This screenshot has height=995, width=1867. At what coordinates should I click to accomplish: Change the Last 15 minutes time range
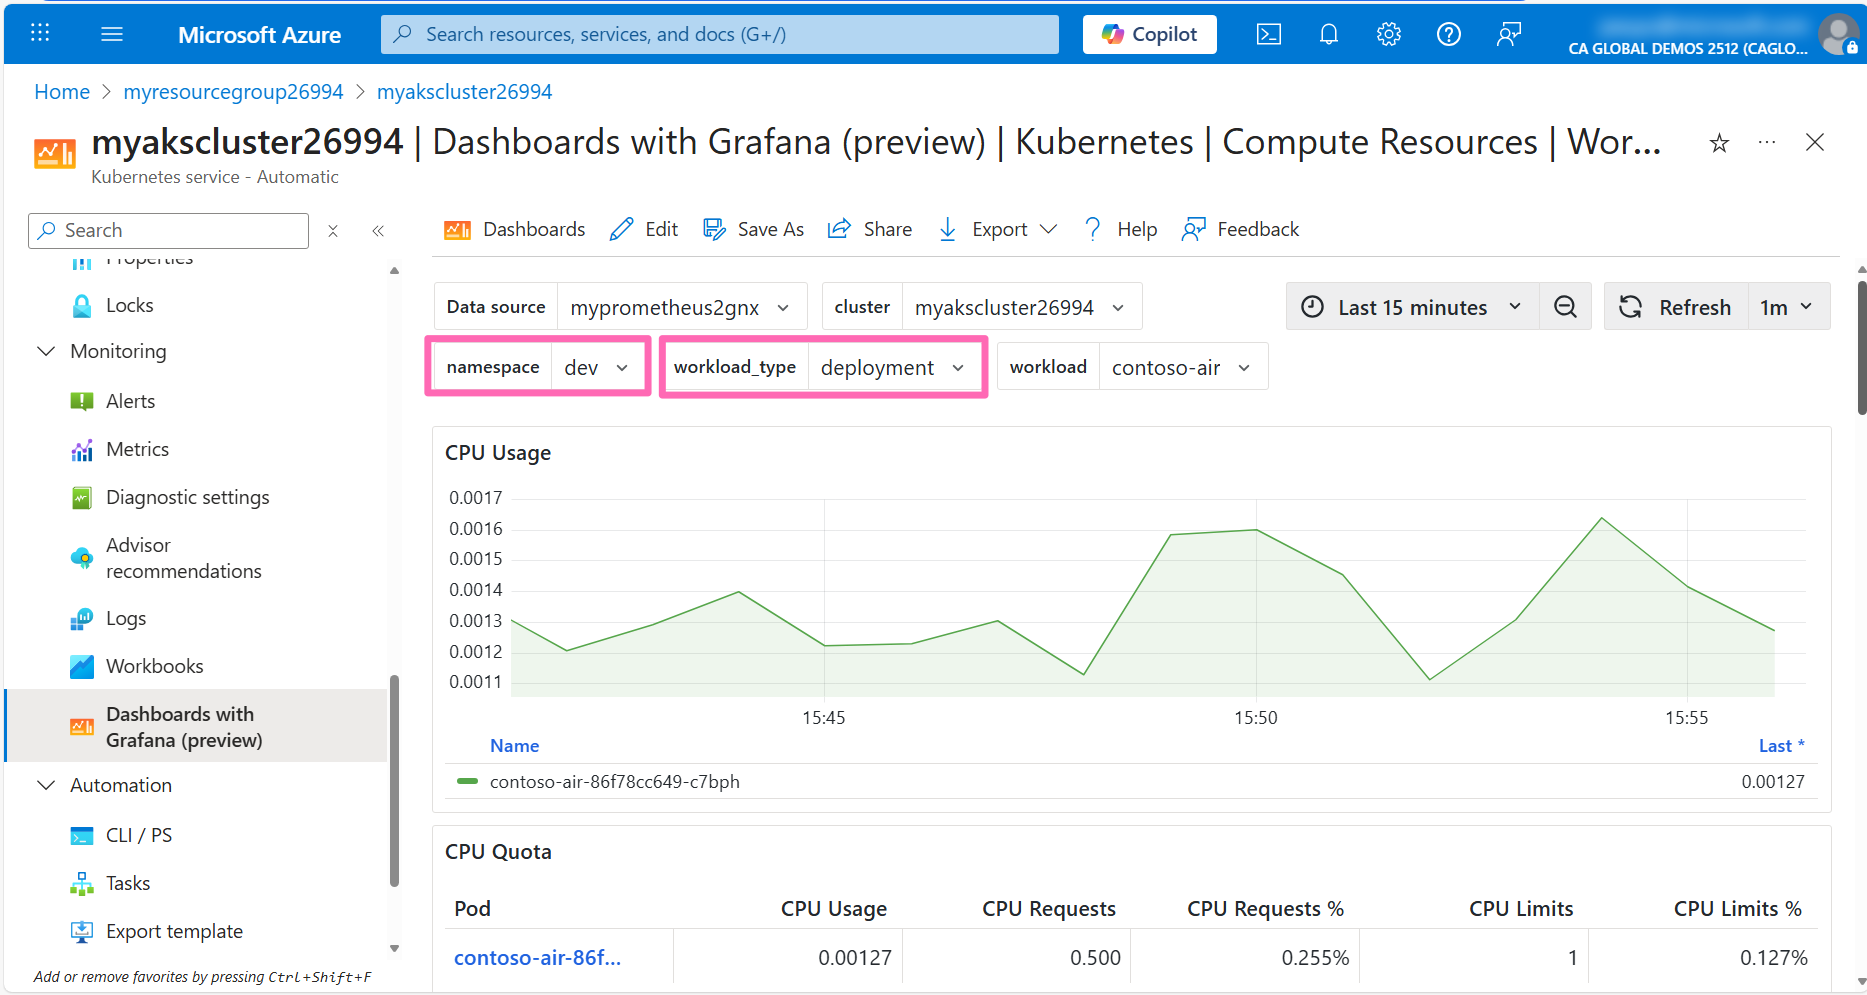pos(1411,307)
